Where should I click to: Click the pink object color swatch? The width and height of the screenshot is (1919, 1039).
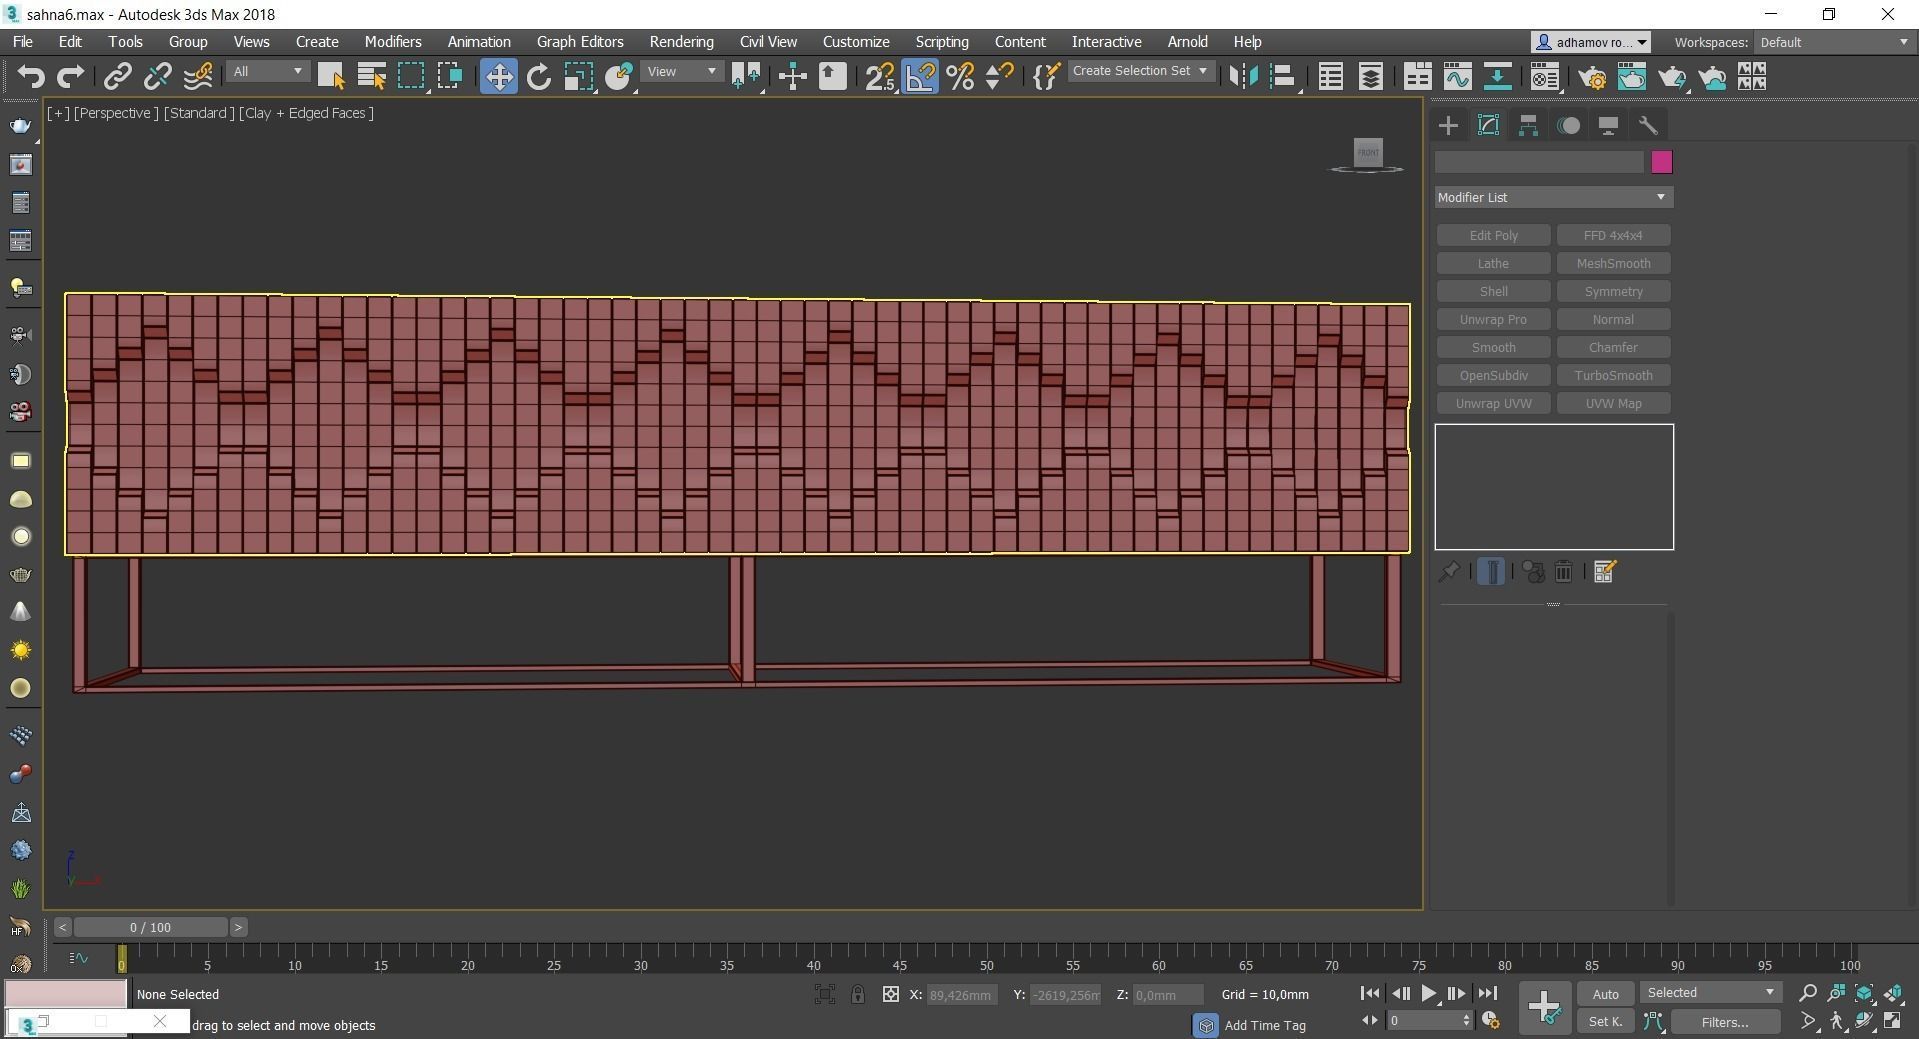(1661, 162)
